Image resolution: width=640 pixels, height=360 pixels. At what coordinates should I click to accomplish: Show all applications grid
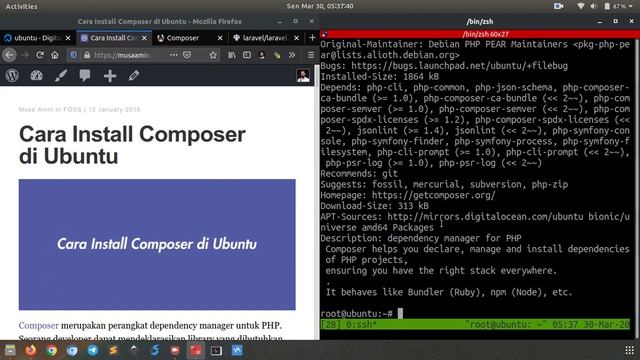(x=629, y=350)
